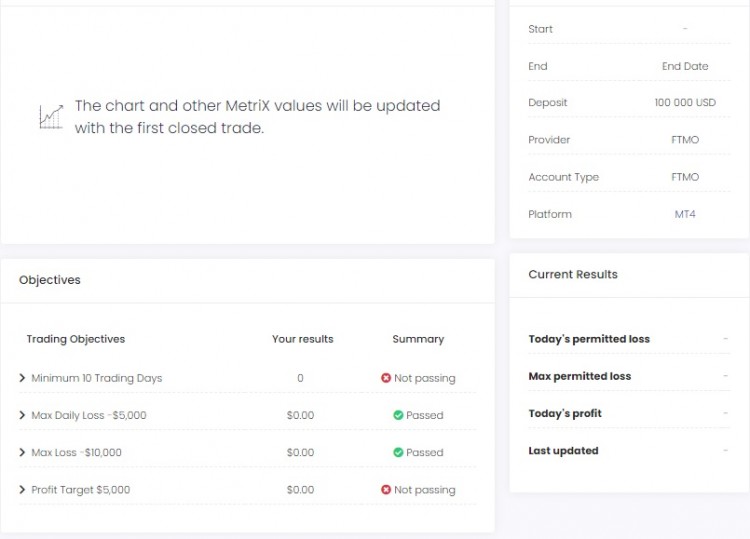Click the End Date value
750x539 pixels.
pyautogui.click(x=685, y=66)
